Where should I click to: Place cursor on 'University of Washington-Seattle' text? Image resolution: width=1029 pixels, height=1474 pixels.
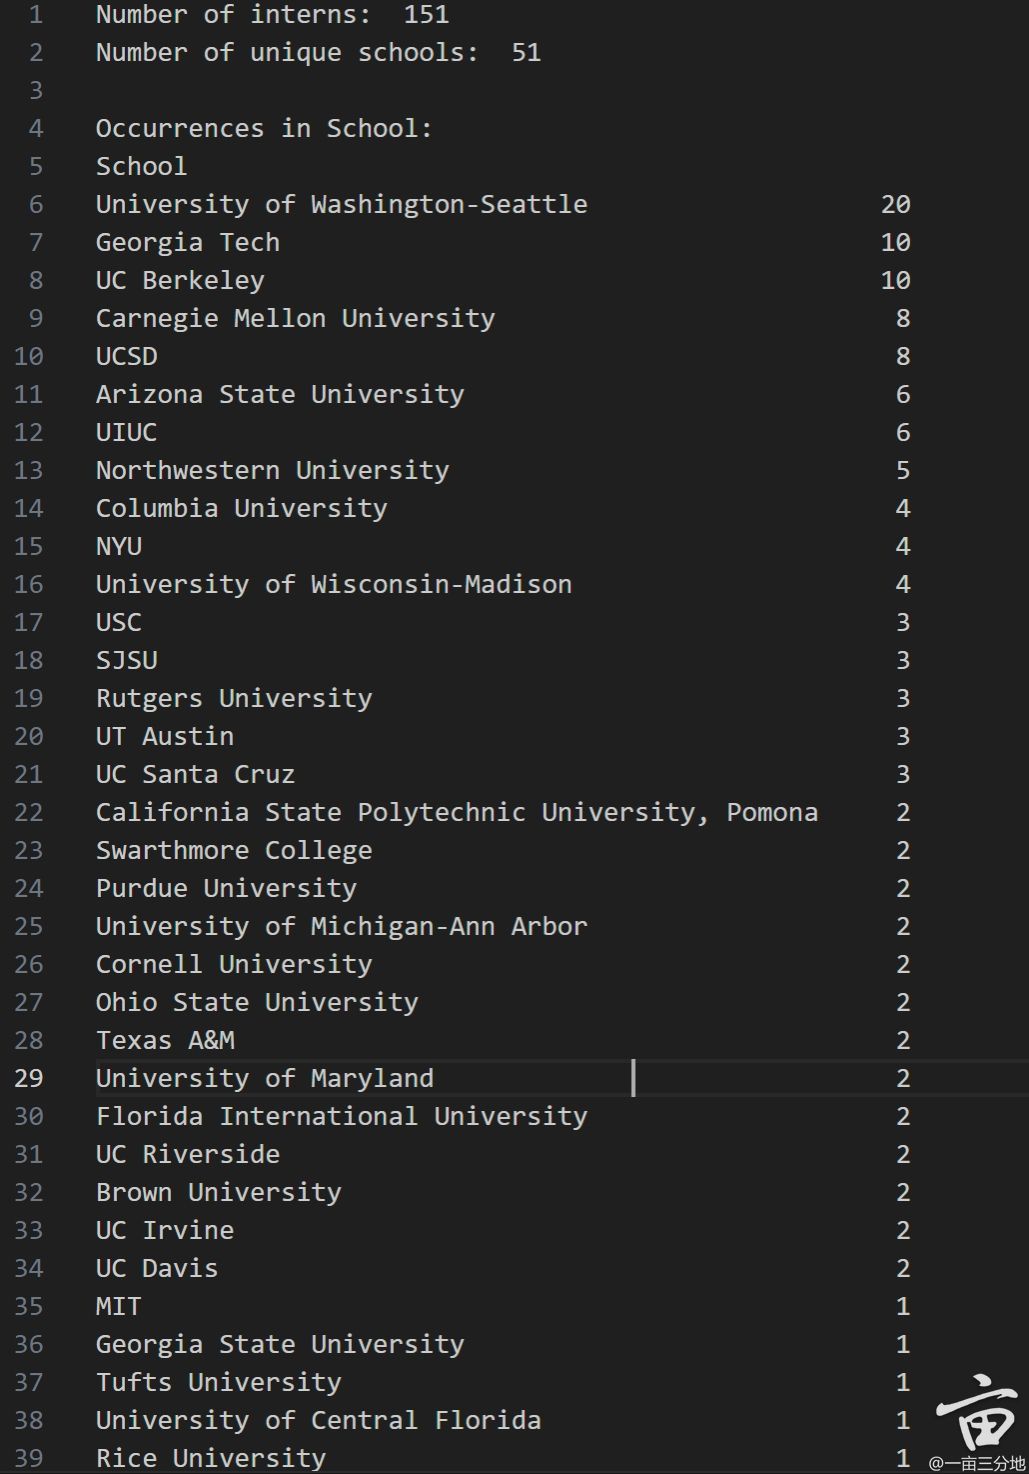tap(341, 204)
